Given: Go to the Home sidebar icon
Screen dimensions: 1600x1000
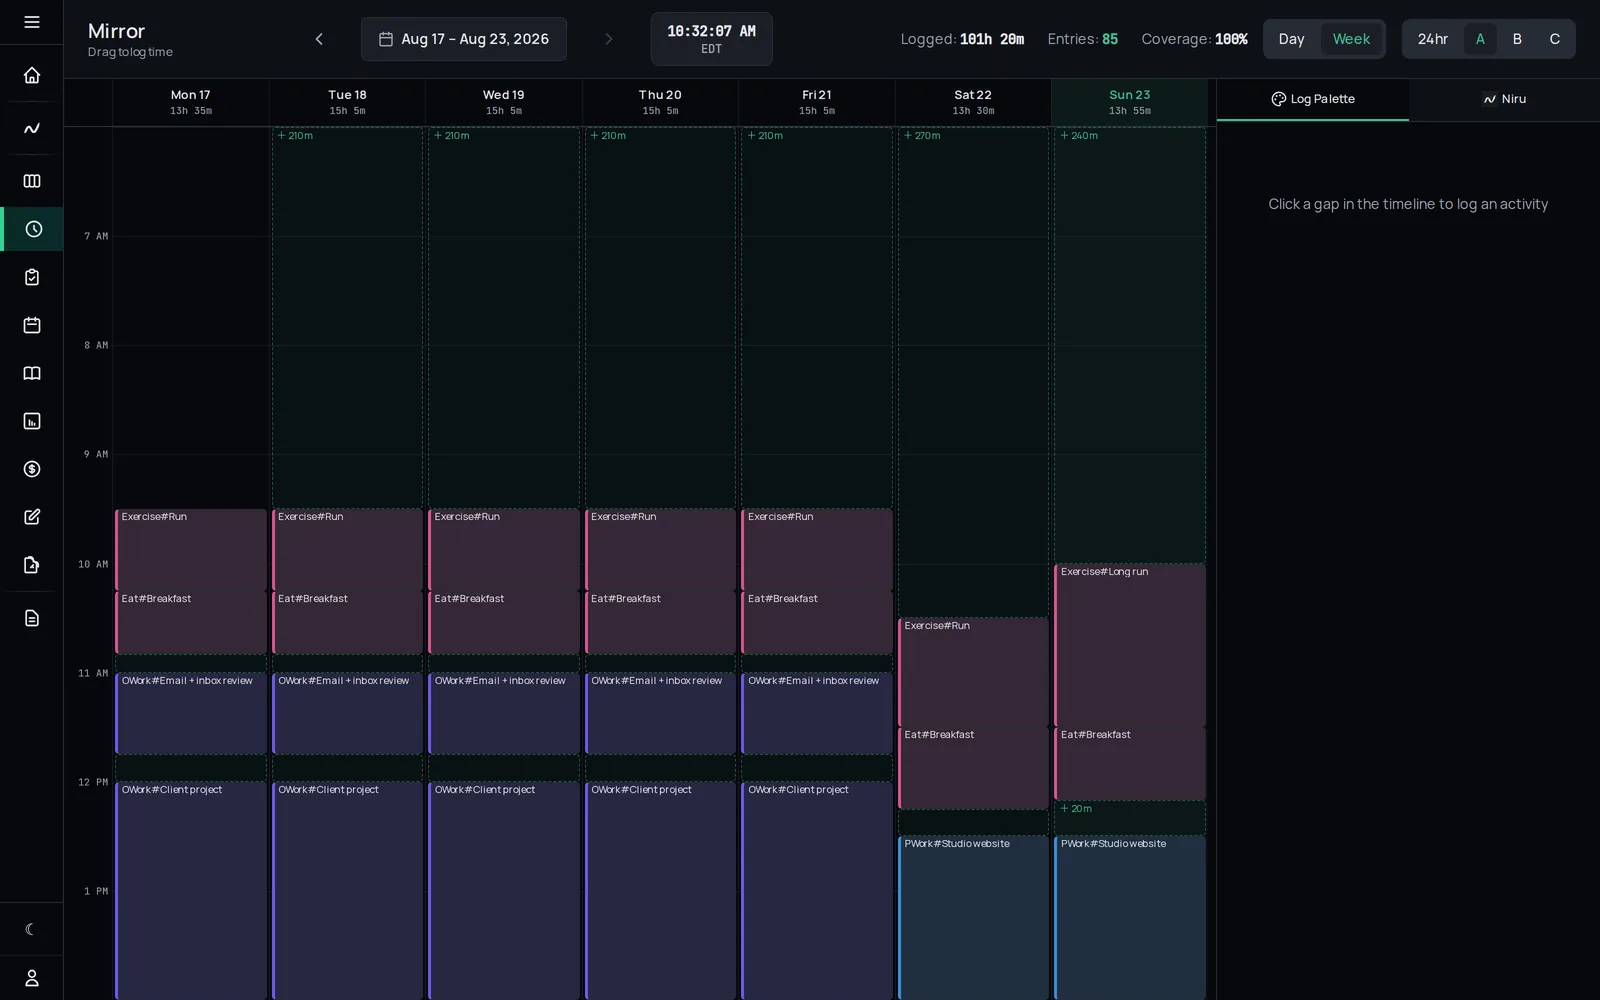Looking at the screenshot, I should 32,75.
